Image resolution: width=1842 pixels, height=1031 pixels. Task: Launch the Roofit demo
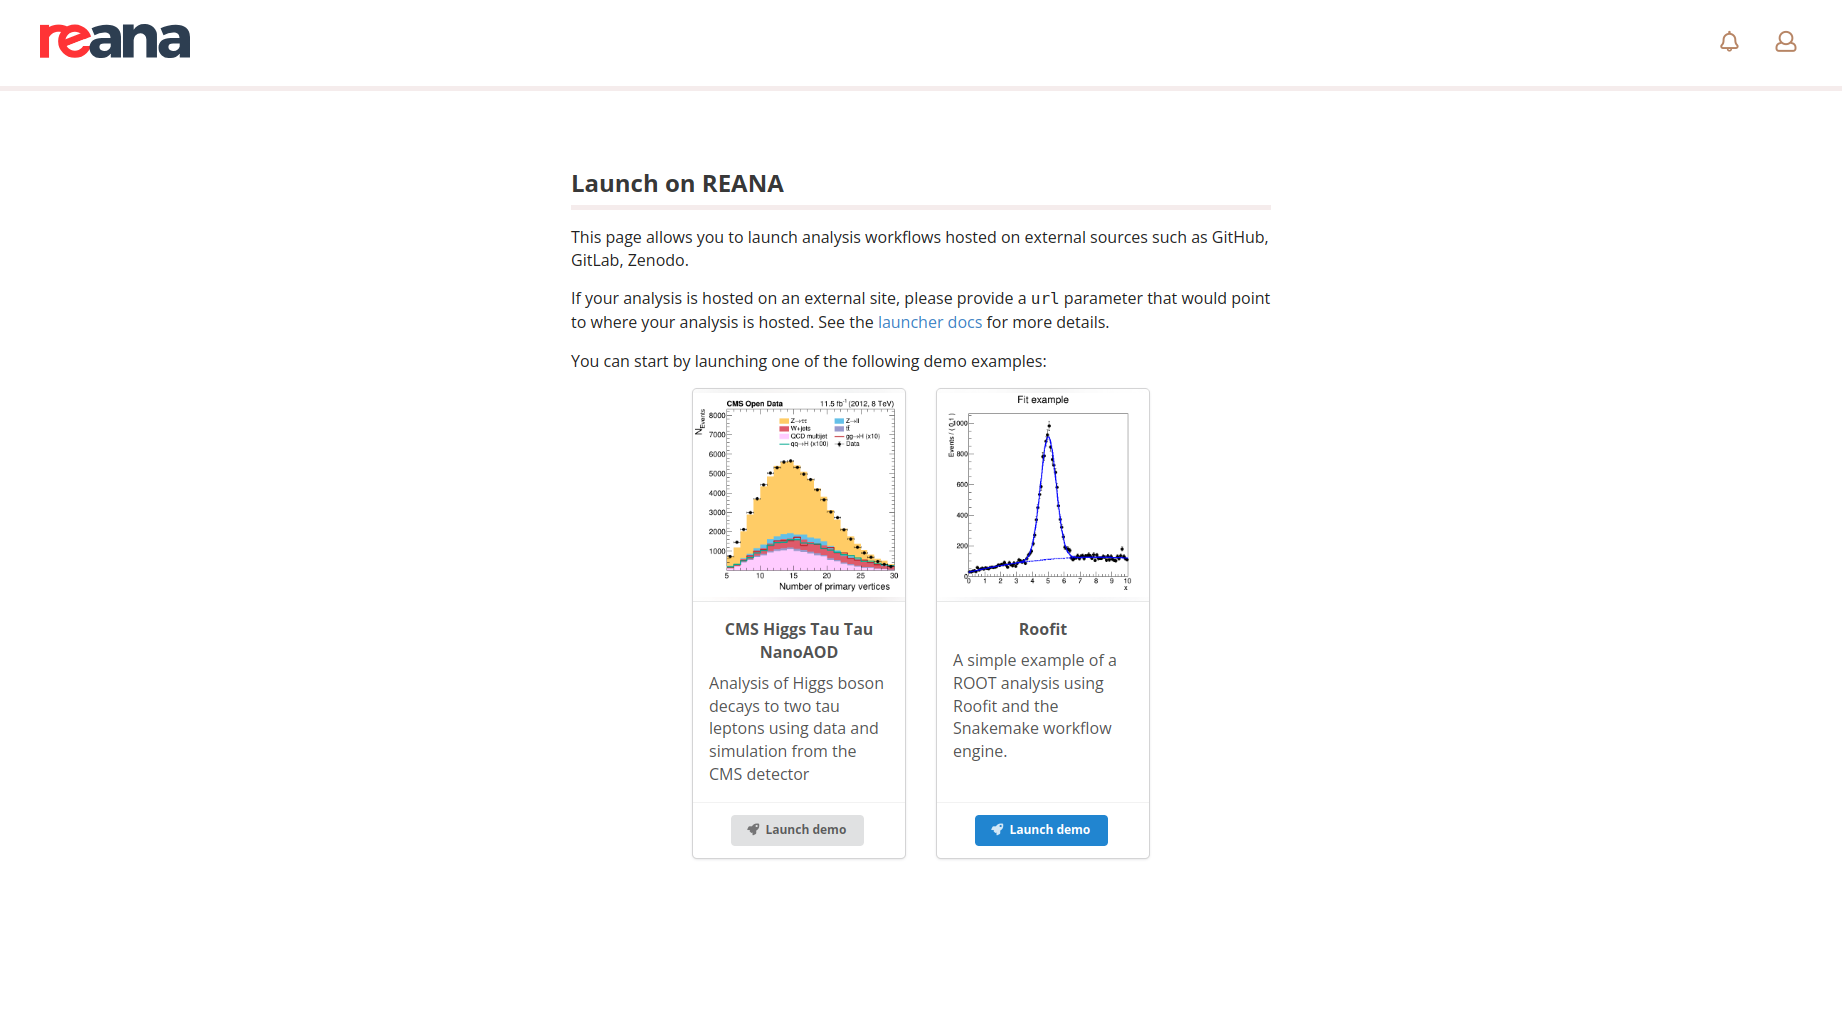click(1041, 830)
